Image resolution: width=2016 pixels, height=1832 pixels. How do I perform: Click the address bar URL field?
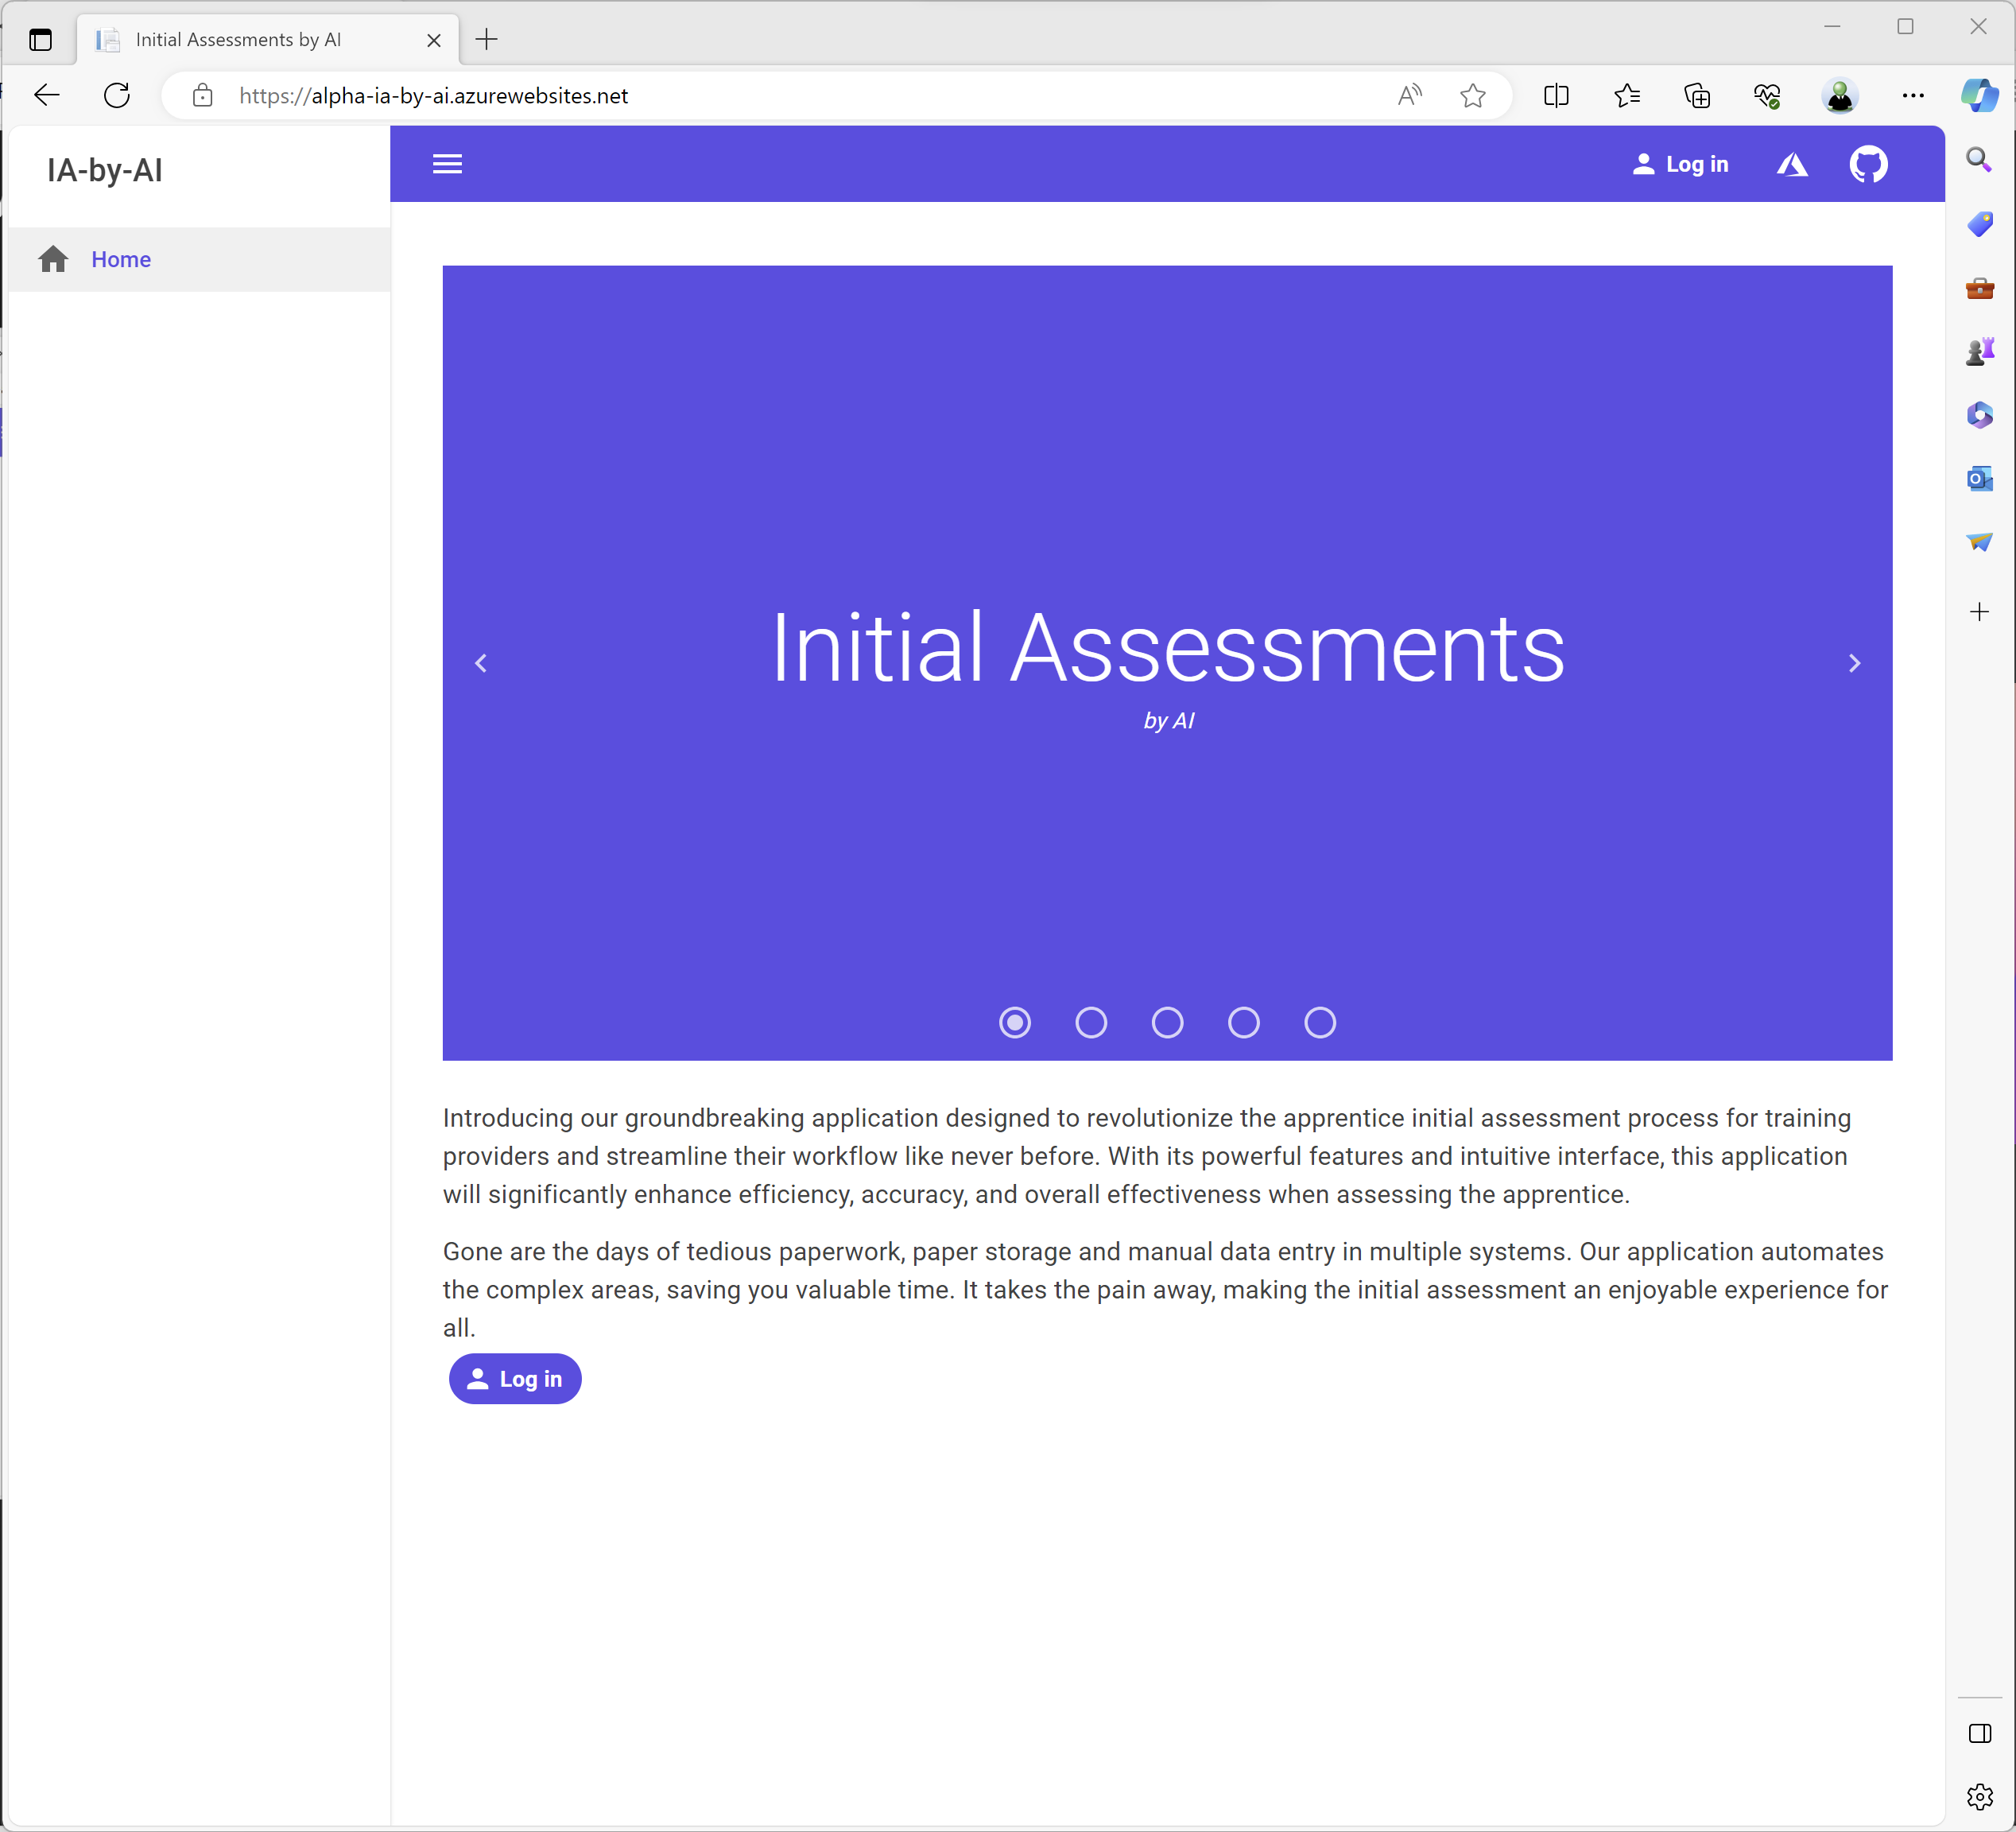coord(800,95)
